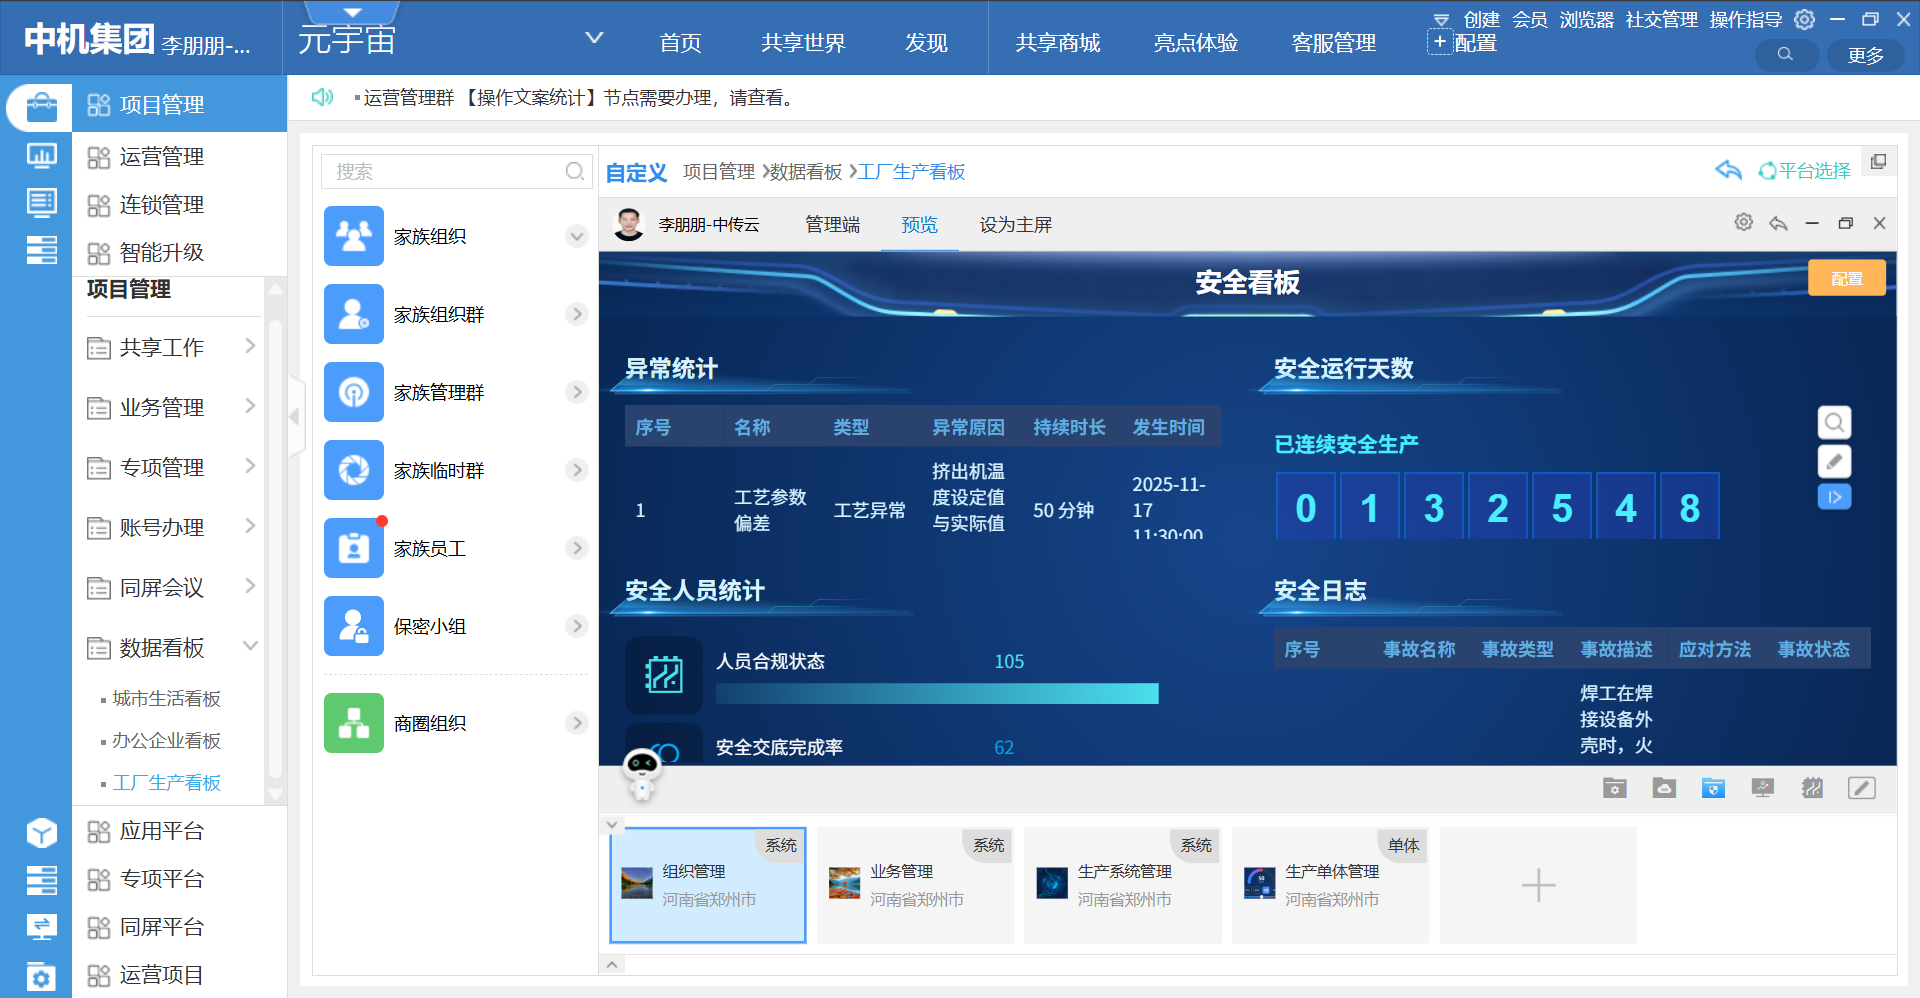Click the orange 配置 button
The image size is (1920, 998).
(x=1846, y=279)
